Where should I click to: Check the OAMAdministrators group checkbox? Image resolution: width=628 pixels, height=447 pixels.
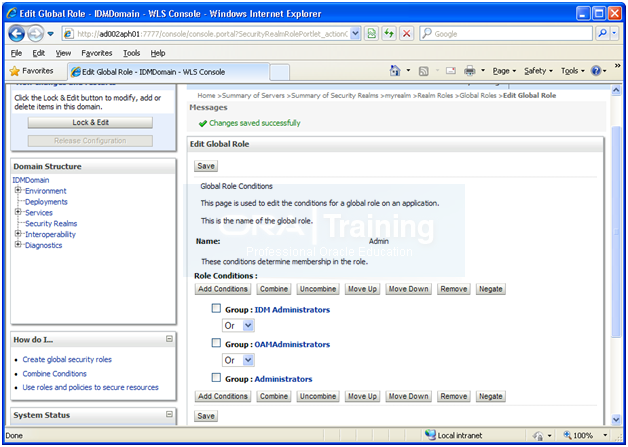[x=216, y=343]
